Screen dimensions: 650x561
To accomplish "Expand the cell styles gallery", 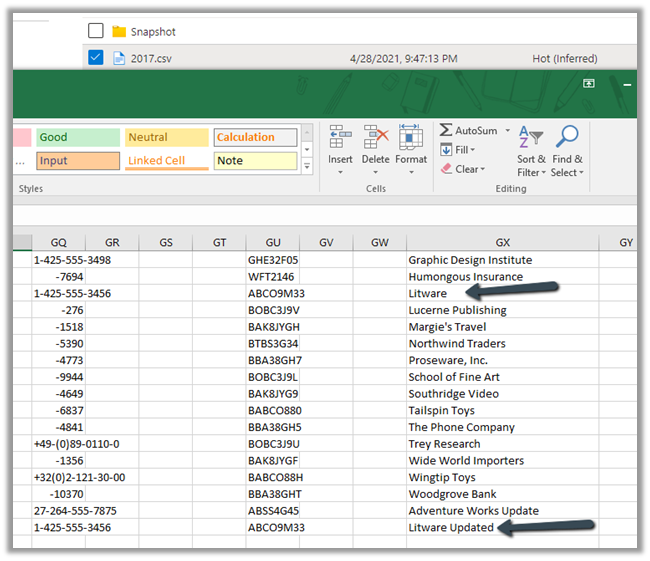I will [x=306, y=166].
